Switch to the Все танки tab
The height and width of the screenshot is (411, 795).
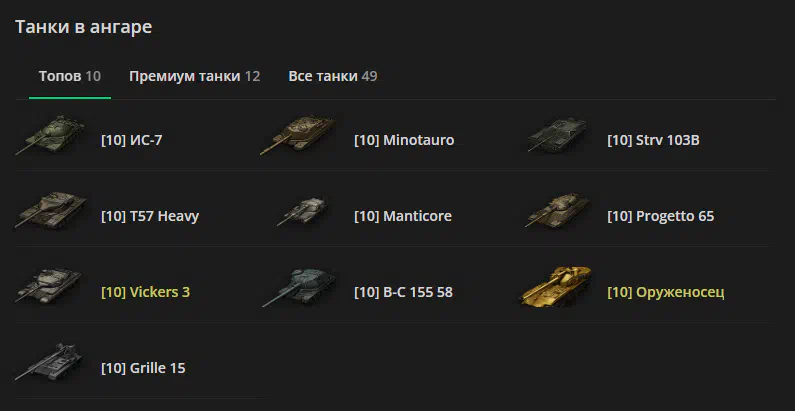tap(333, 77)
